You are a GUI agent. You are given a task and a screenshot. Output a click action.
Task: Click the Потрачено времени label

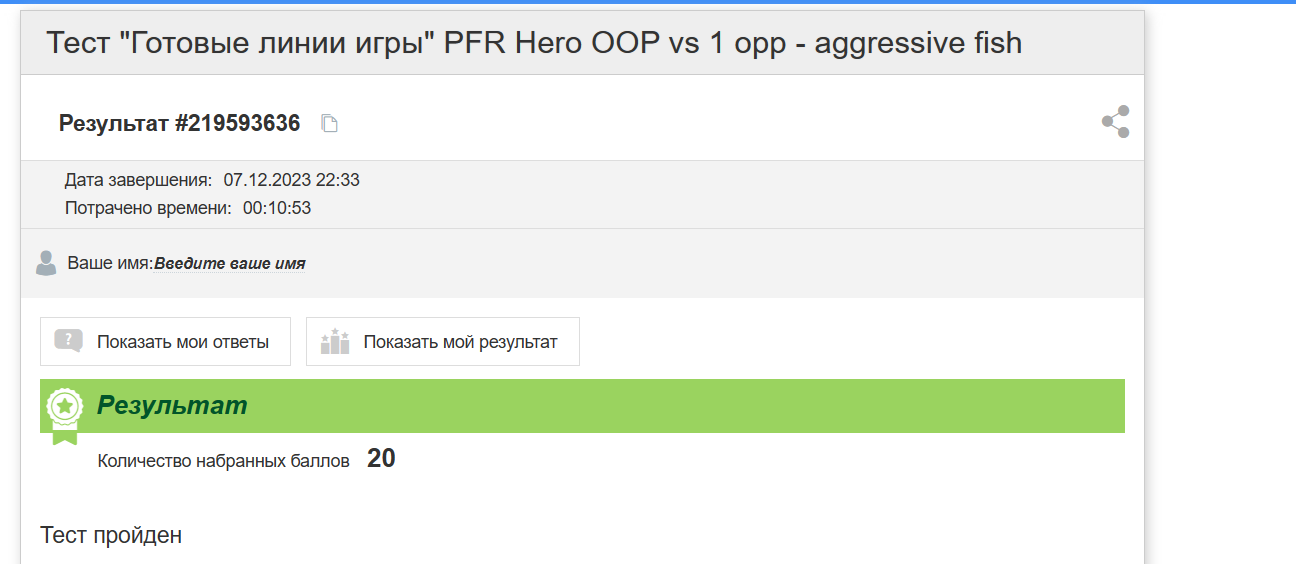[148, 208]
